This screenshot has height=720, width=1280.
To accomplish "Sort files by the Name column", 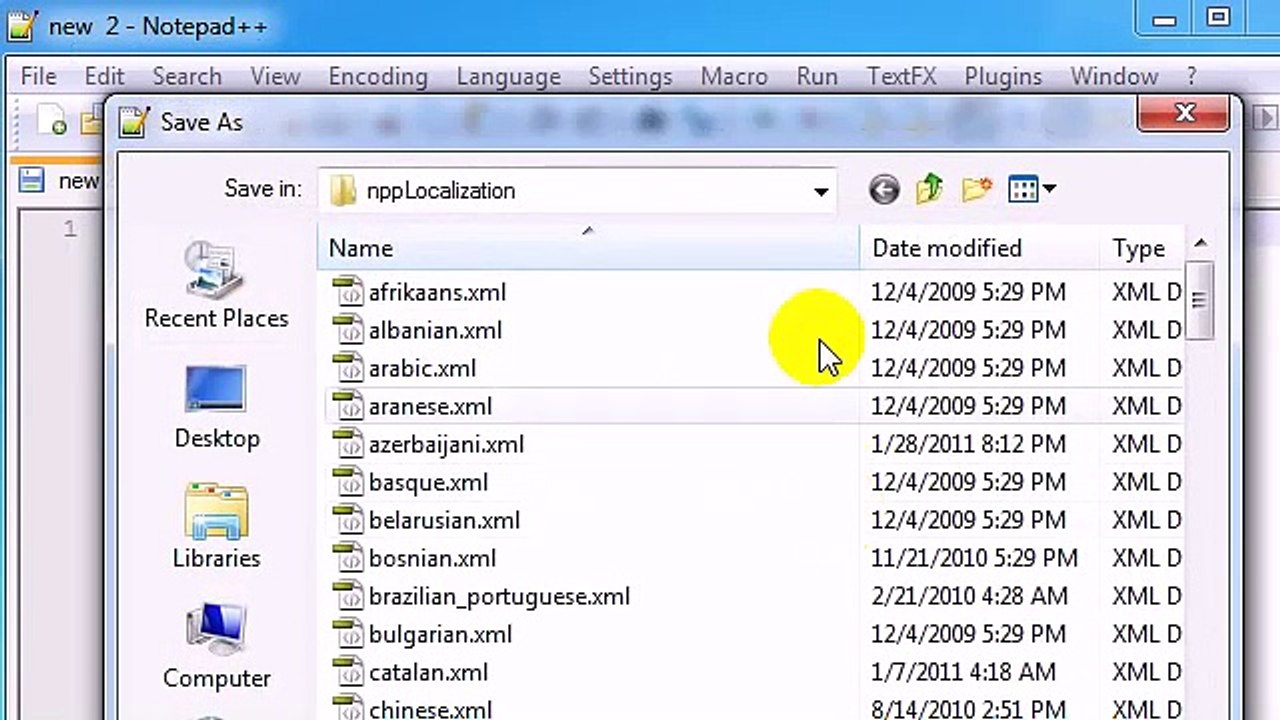I will pos(588,248).
